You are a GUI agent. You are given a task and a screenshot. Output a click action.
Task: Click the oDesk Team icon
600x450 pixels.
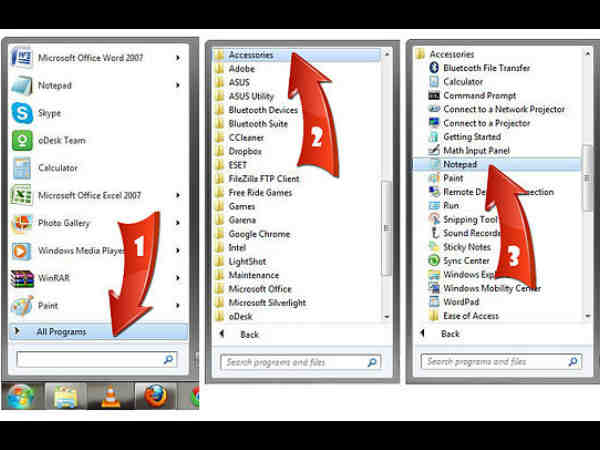[x=22, y=140]
